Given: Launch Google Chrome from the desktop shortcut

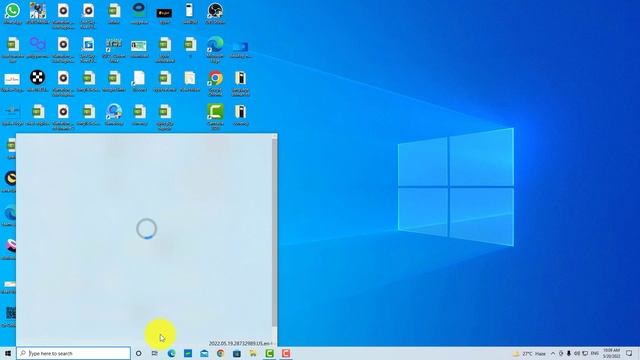Looking at the screenshot, I should pyautogui.click(x=215, y=82).
